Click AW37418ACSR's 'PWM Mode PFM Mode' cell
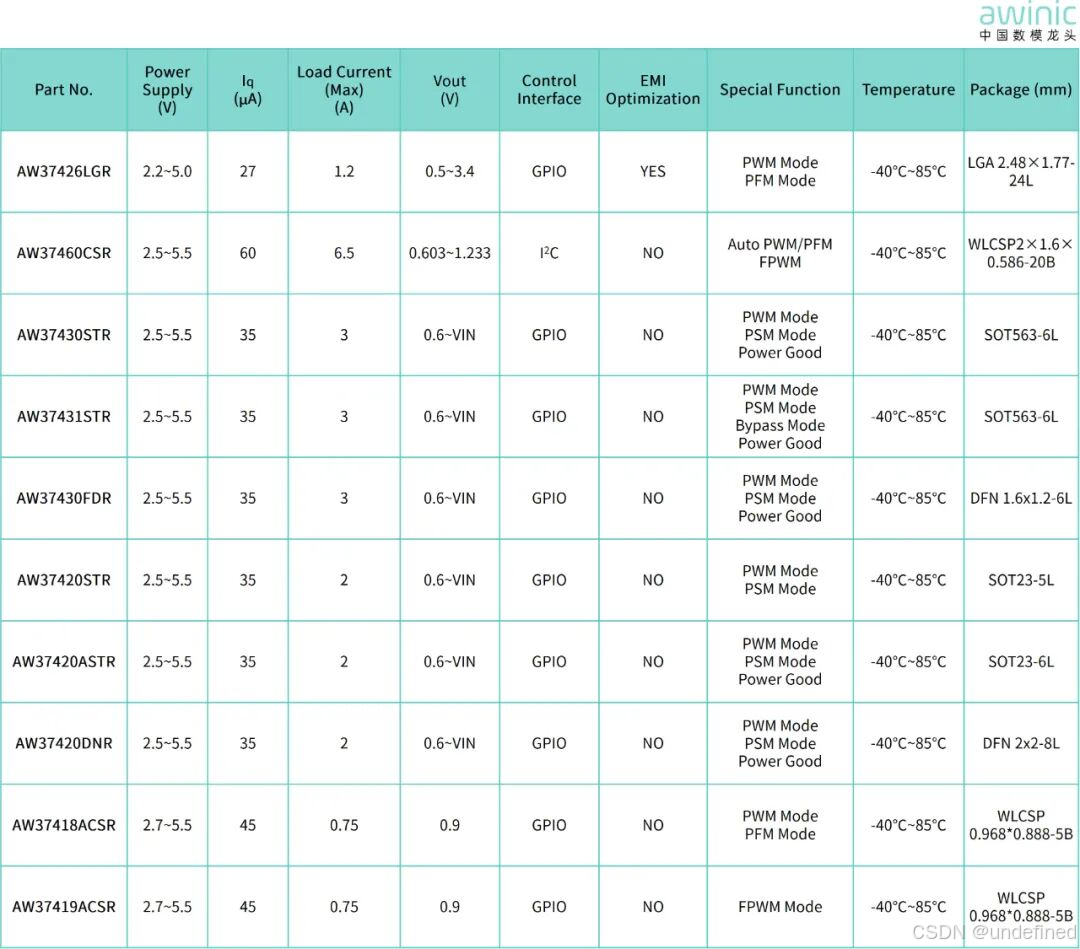Screen dimensions: 1080x949 (x=780, y=825)
